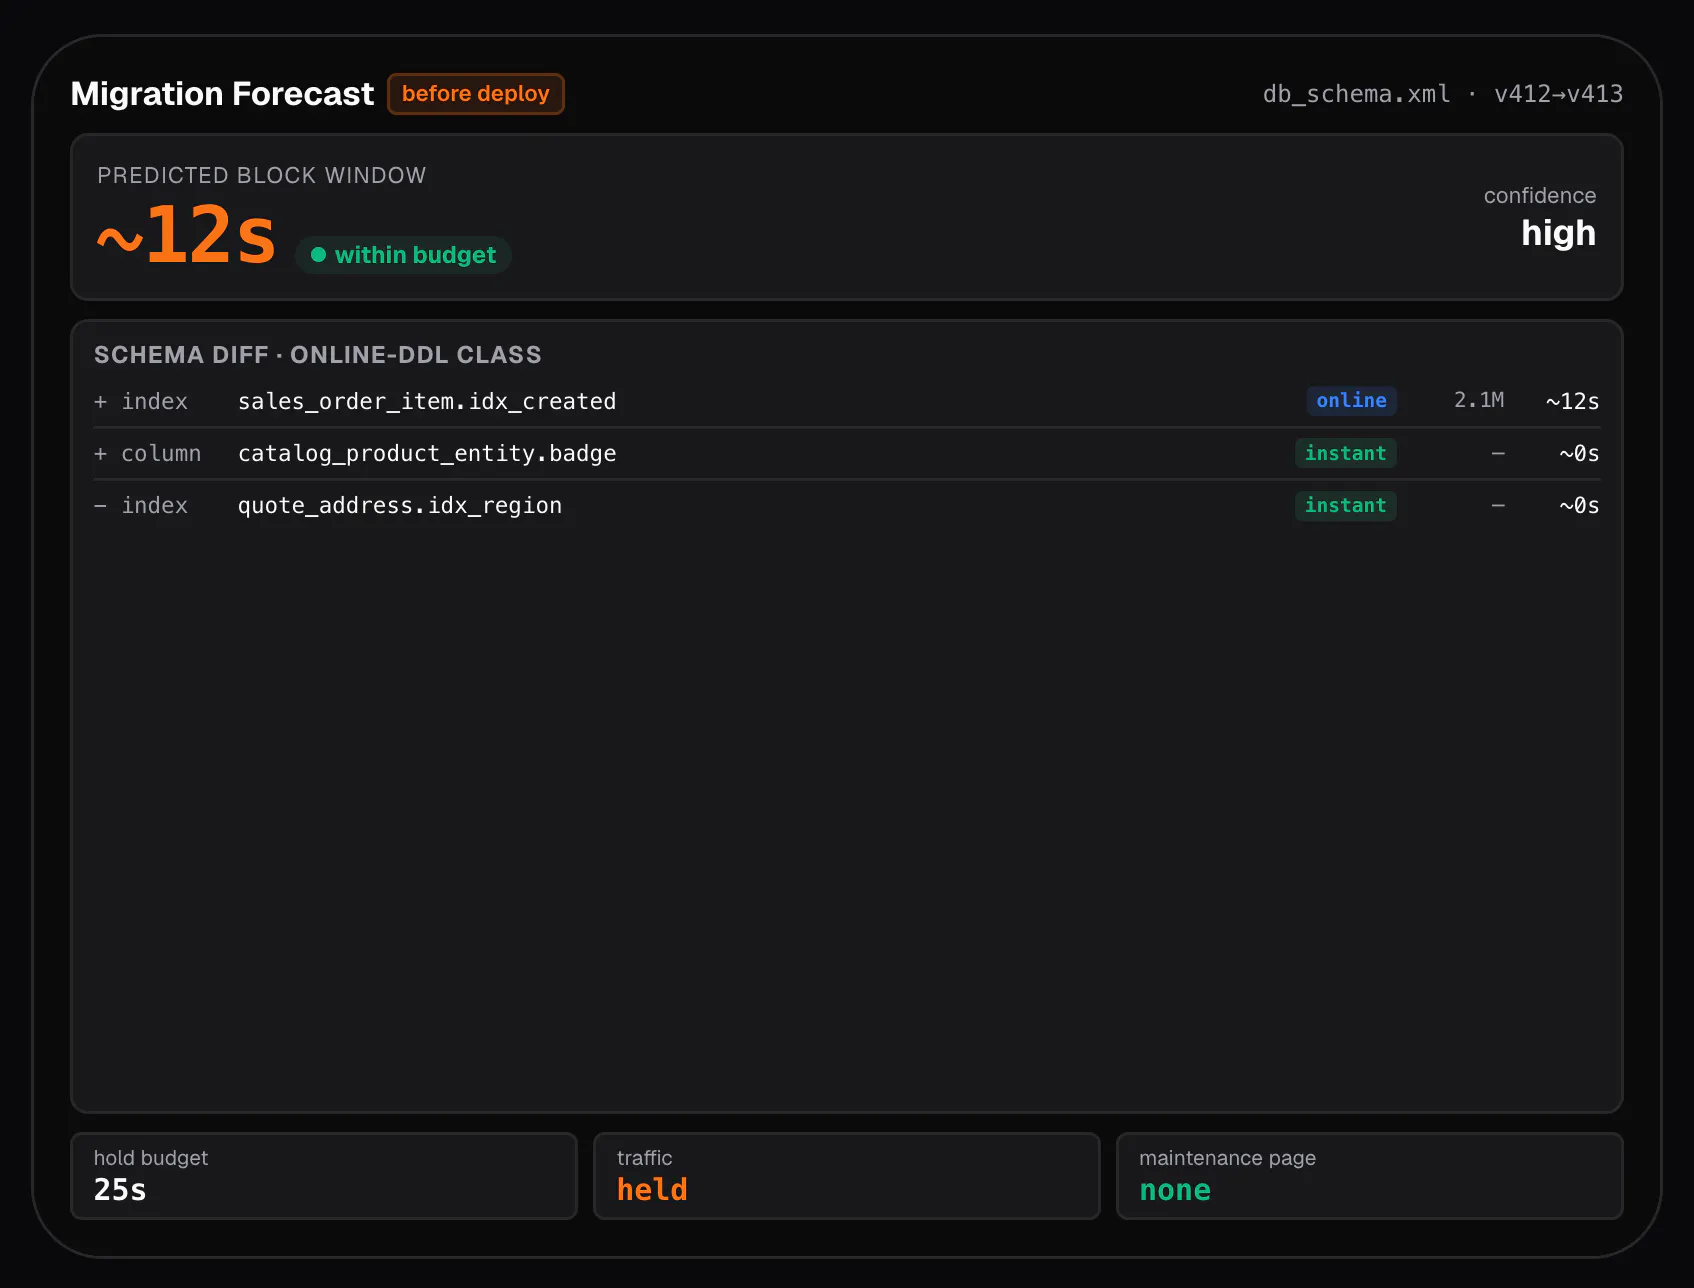This screenshot has height=1288, width=1694.
Task: Click the ~12s predicted block window value
Action: pyautogui.click(x=186, y=236)
